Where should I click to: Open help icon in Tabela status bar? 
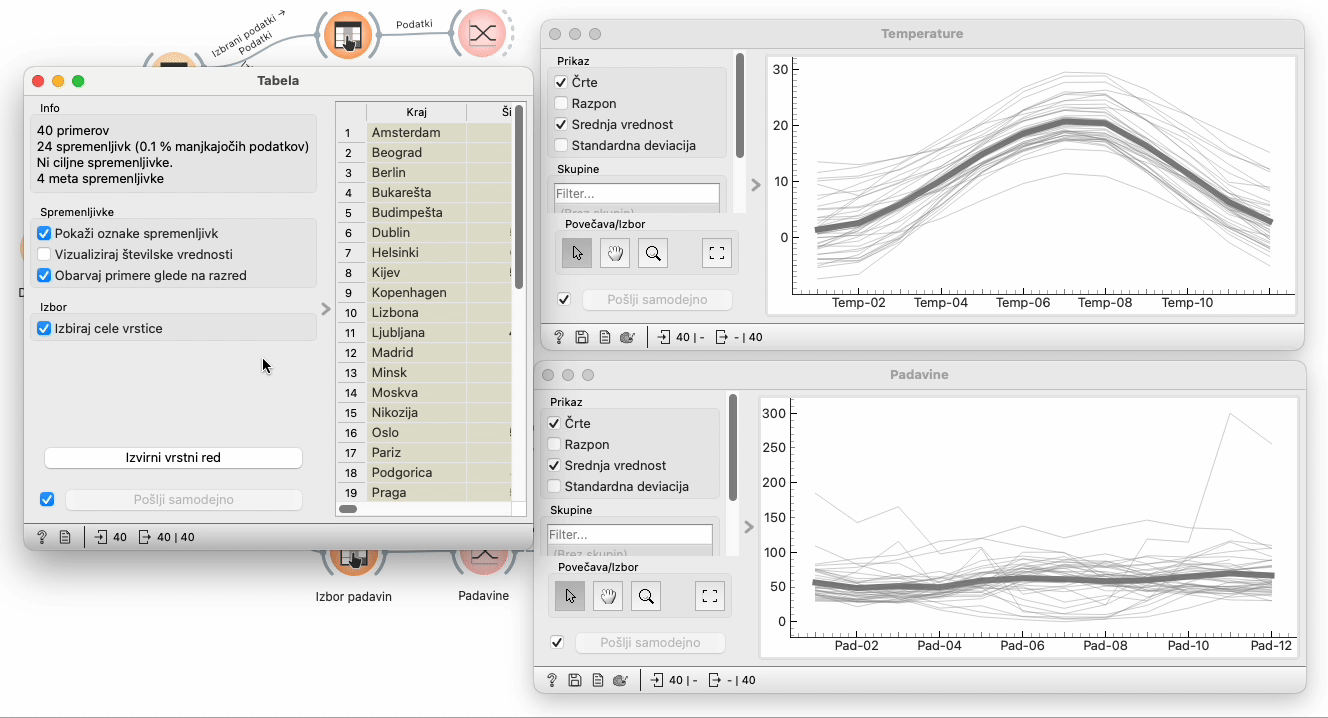pyautogui.click(x=42, y=537)
